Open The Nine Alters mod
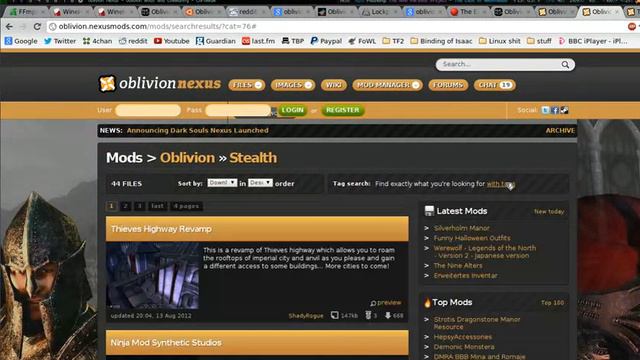Image resolution: width=640 pixels, height=360 pixels. coord(458,266)
